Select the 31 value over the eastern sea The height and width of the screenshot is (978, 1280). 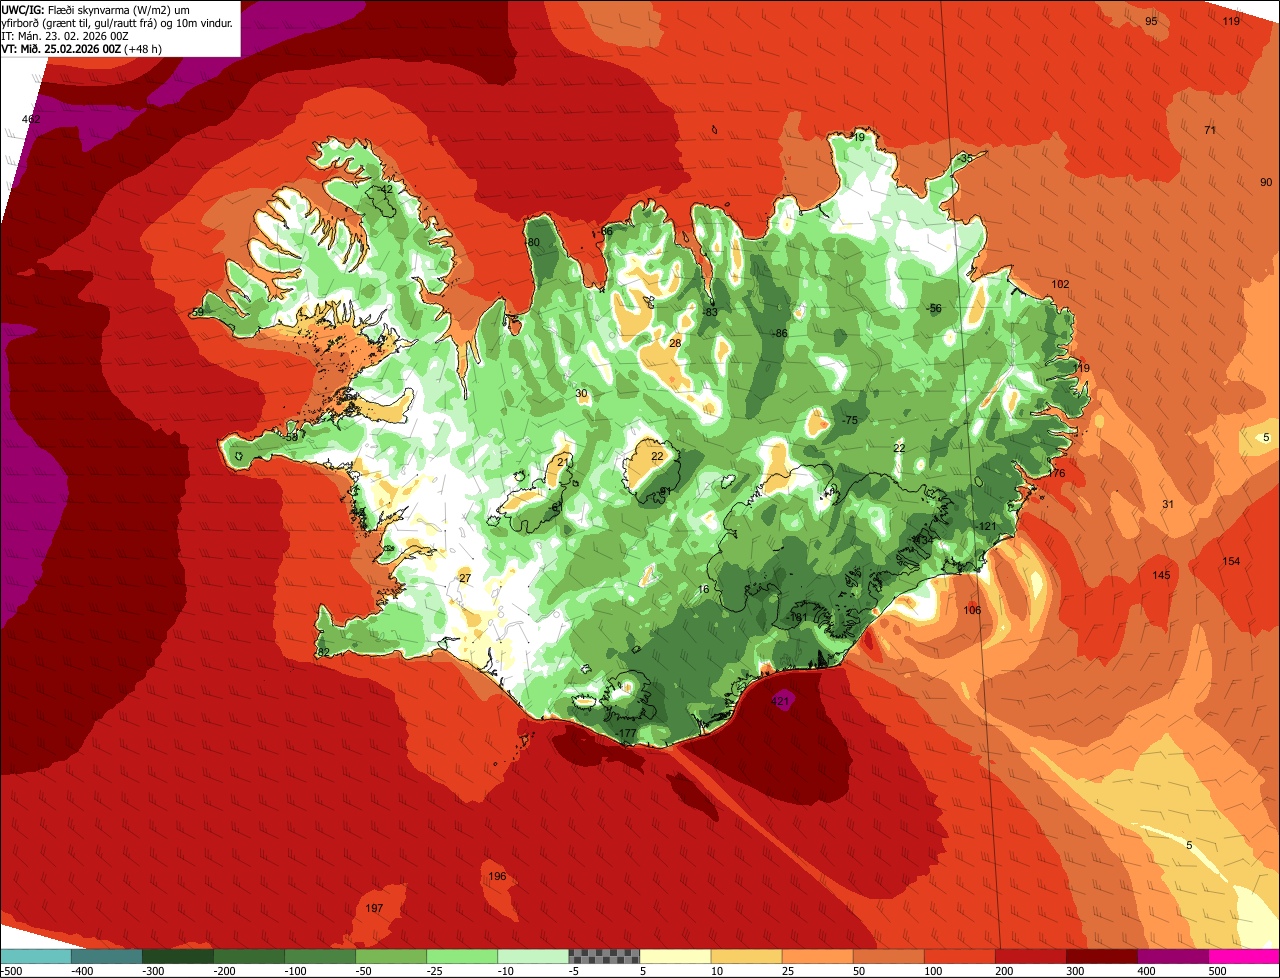click(x=1168, y=504)
